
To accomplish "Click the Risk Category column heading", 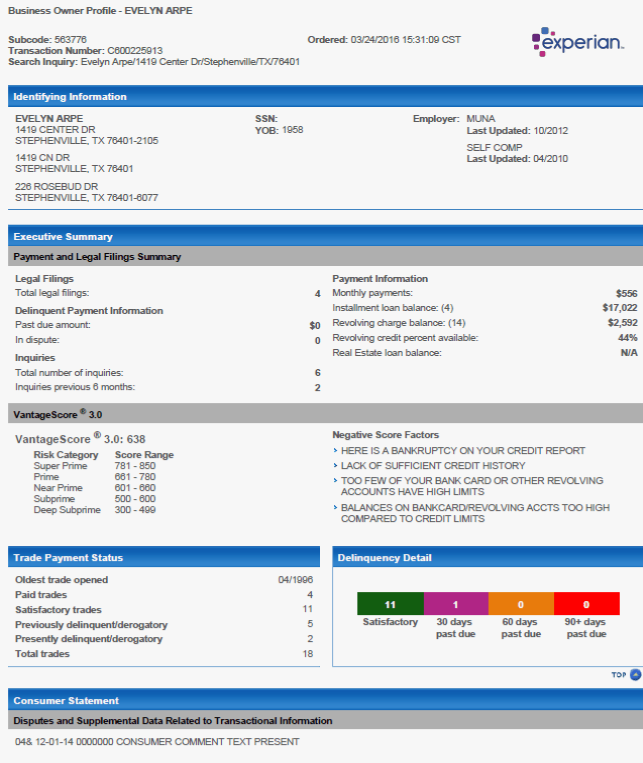I will [66, 455].
